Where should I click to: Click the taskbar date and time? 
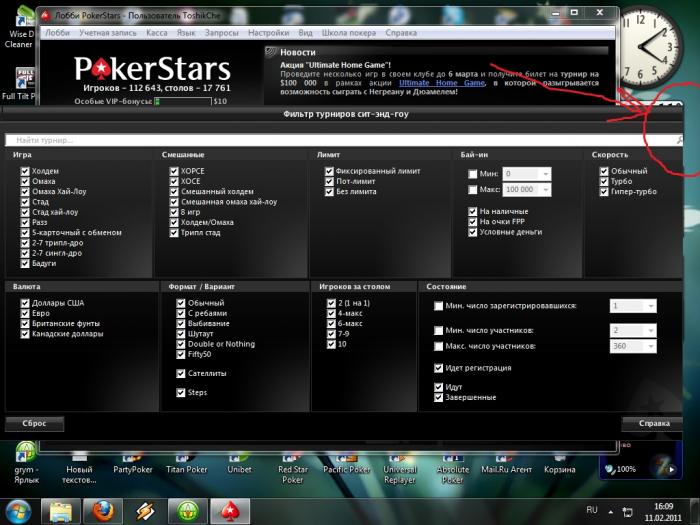663,512
